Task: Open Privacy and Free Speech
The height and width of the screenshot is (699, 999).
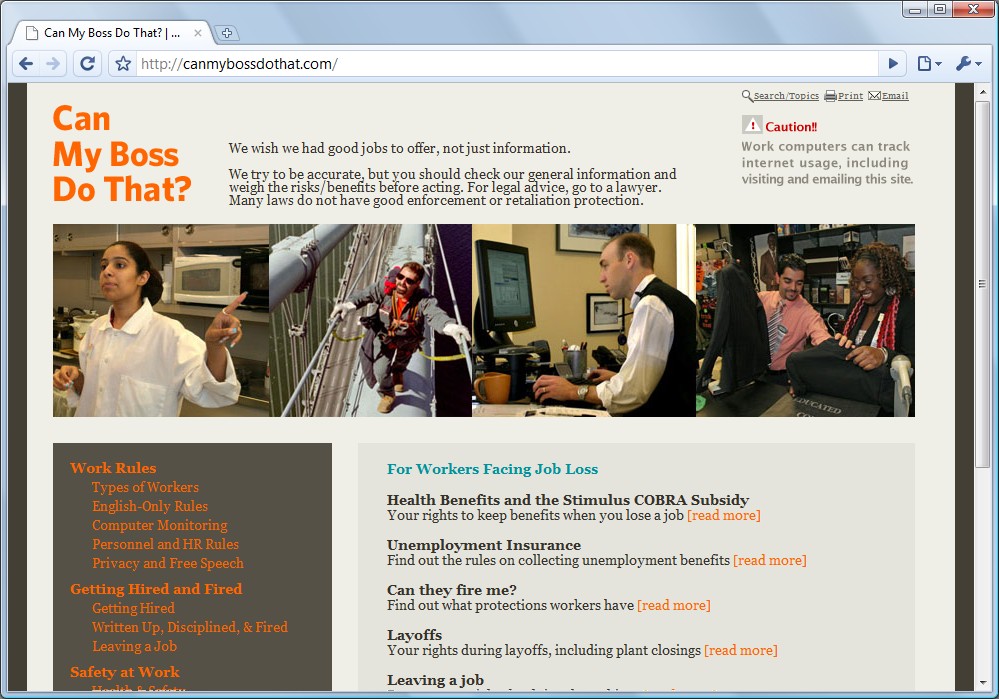Action: (168, 563)
